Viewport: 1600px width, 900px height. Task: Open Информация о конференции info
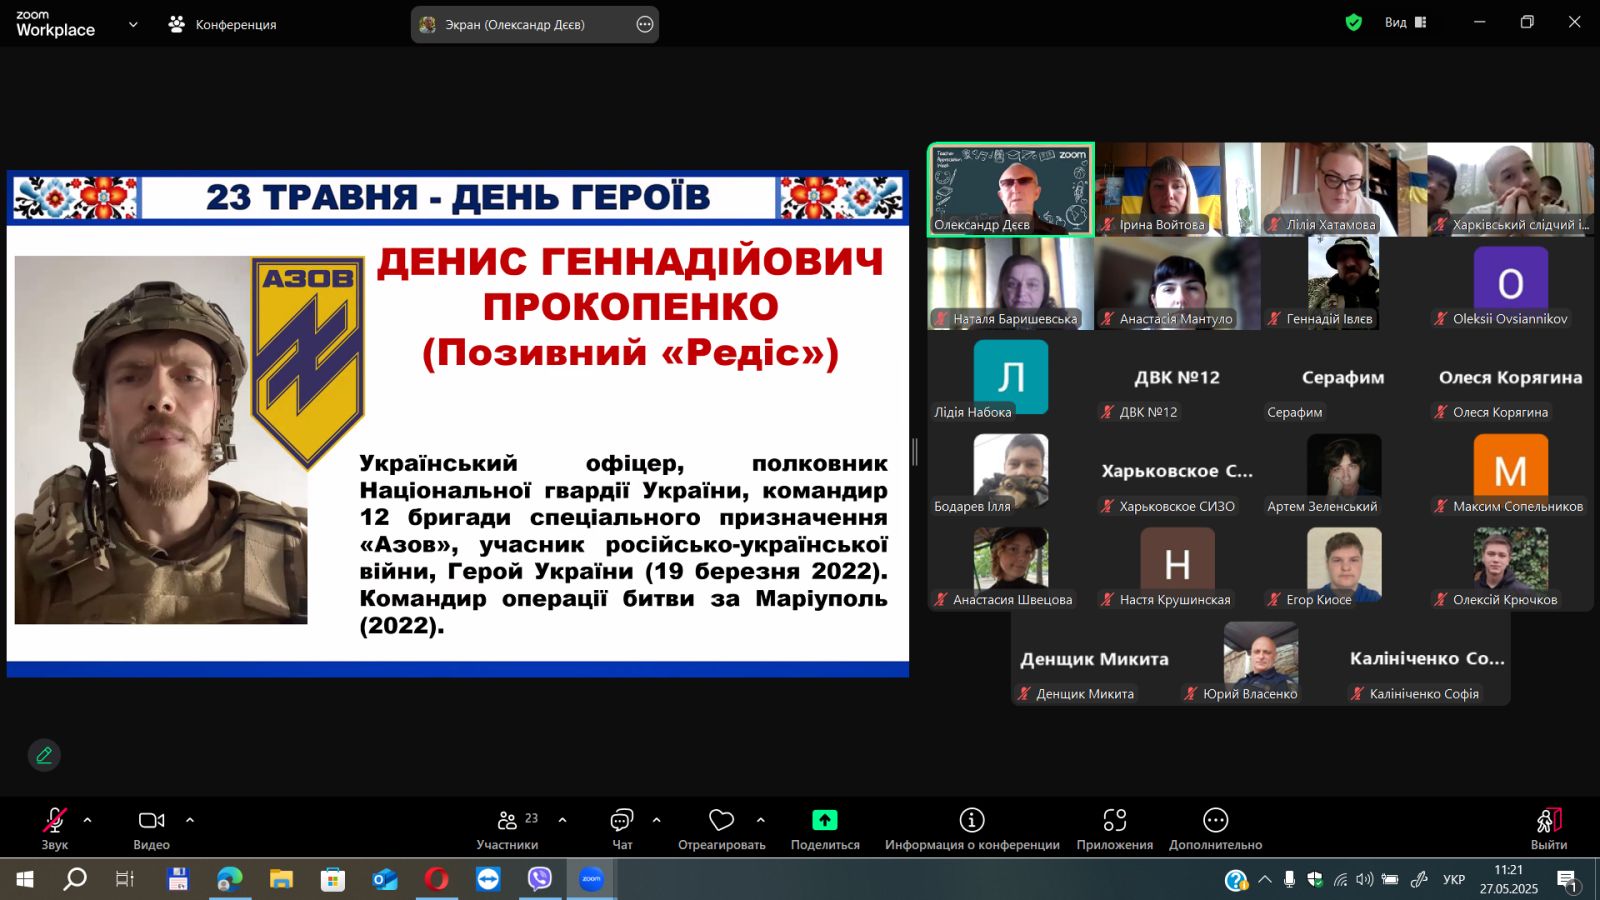[972, 828]
